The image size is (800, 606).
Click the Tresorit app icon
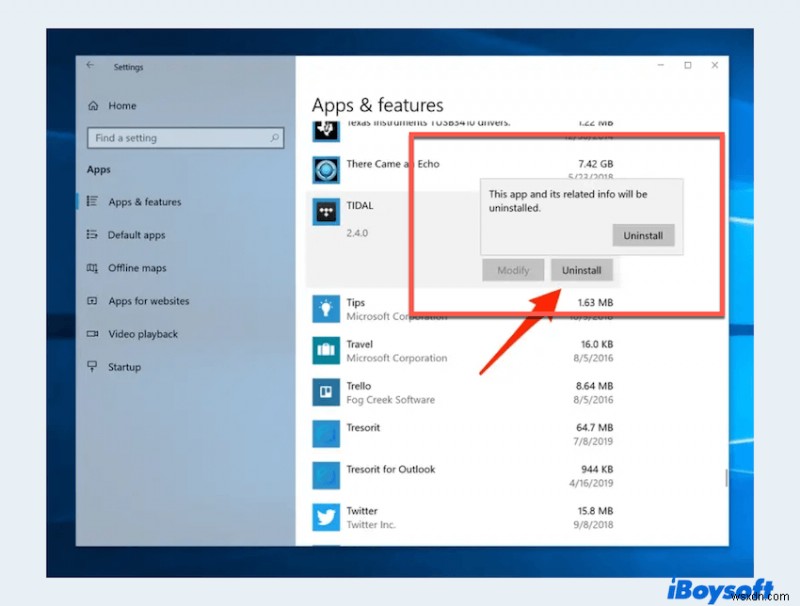(326, 434)
